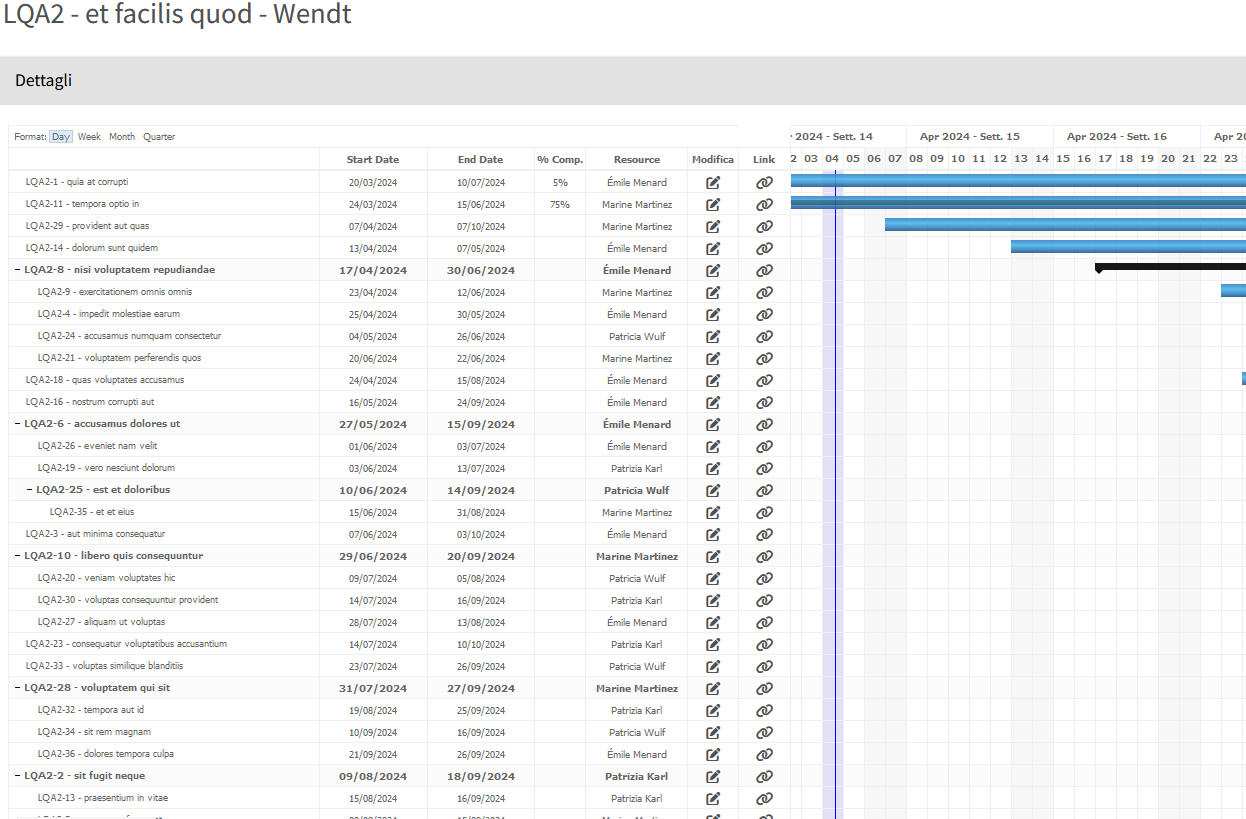Edit task LQA2-11 tempora optio in
Screen dimensions: 1246x819
pyautogui.click(x=713, y=205)
